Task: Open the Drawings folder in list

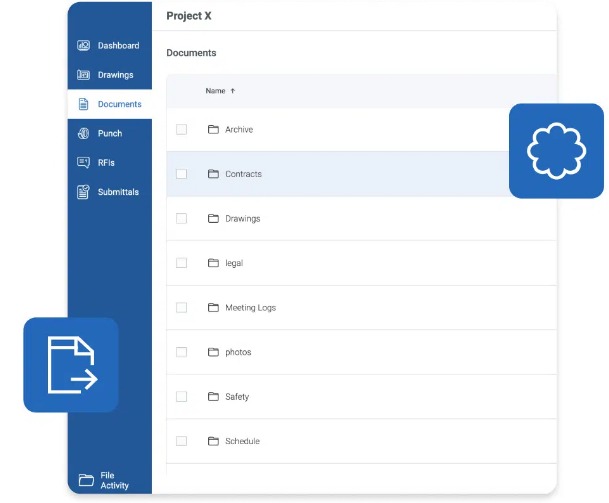Action: tap(242, 219)
